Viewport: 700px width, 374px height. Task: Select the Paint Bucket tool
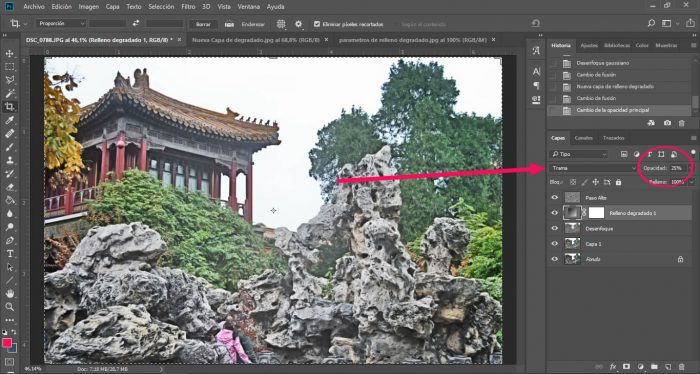coord(9,200)
